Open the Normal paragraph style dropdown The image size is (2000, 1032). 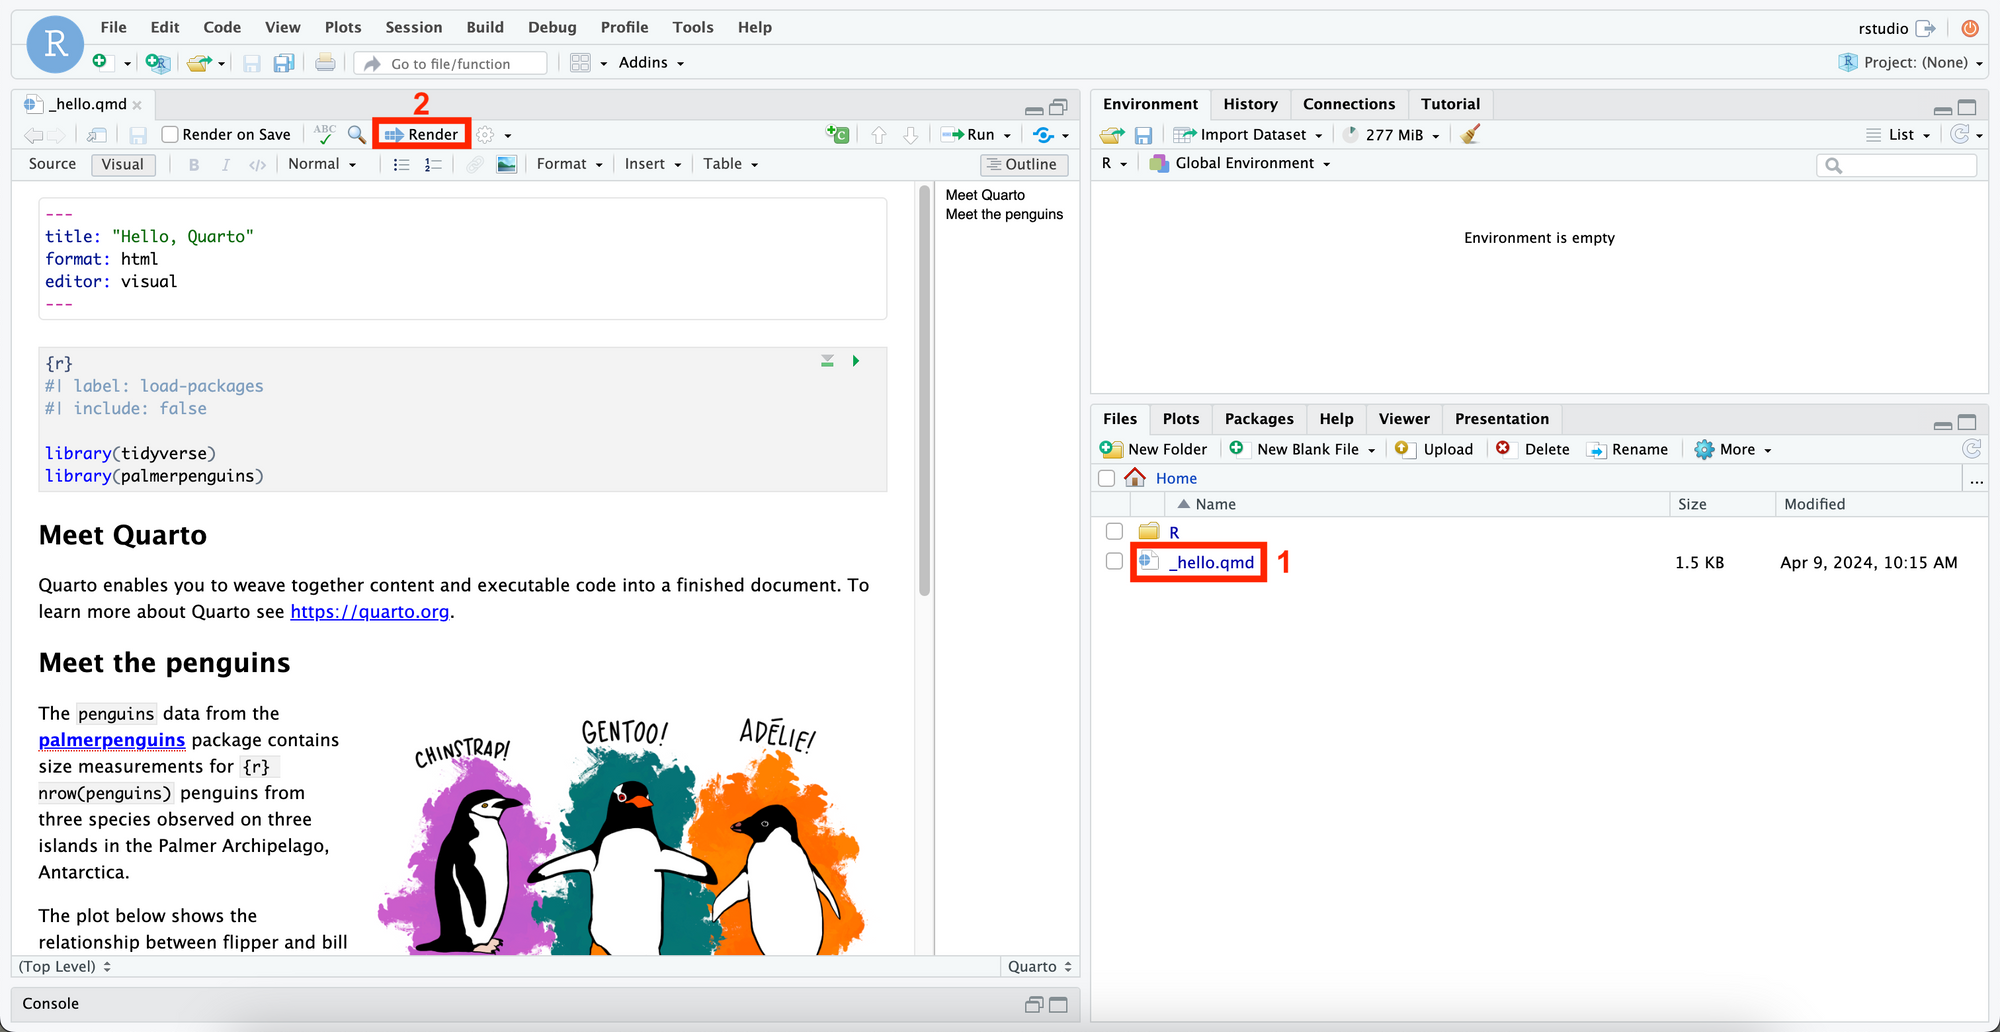(322, 164)
